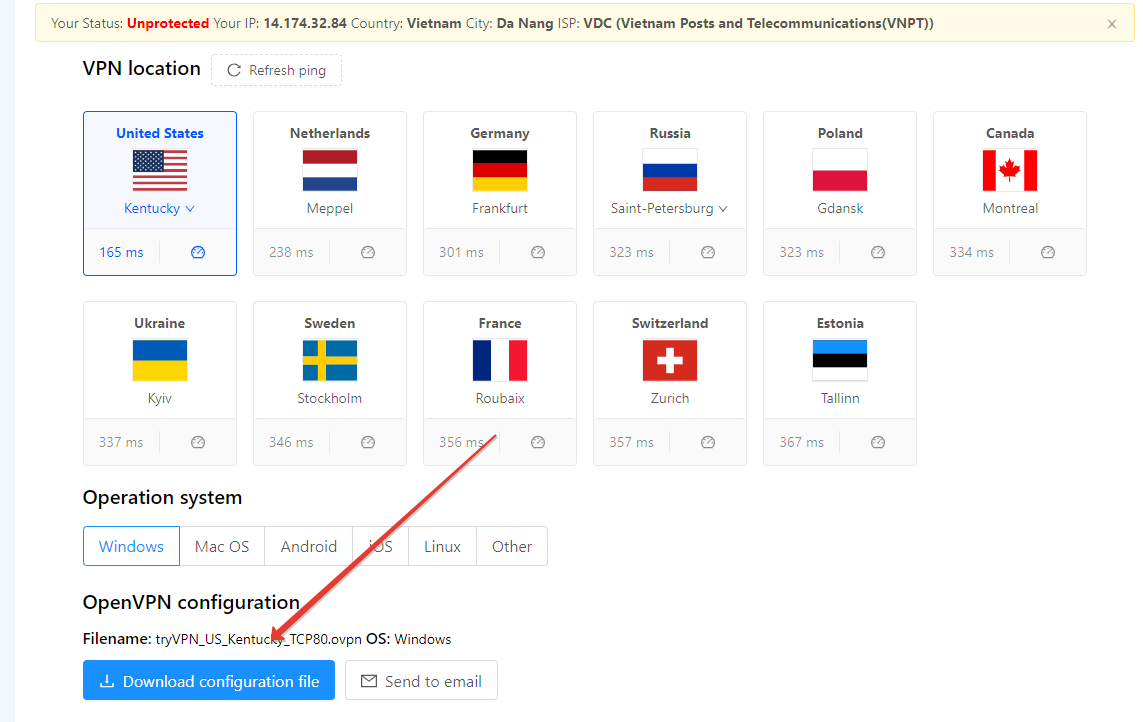Viewport: 1144px width, 722px height.
Task: Run speed test for Germany
Action: click(x=538, y=252)
